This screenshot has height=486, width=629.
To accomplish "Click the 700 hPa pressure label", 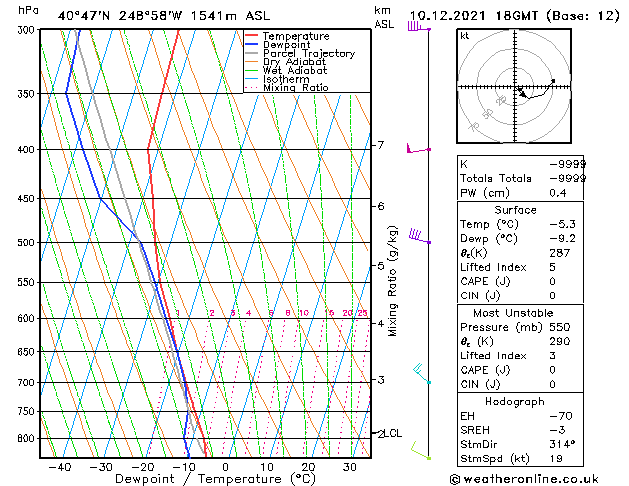I will pos(28,383).
